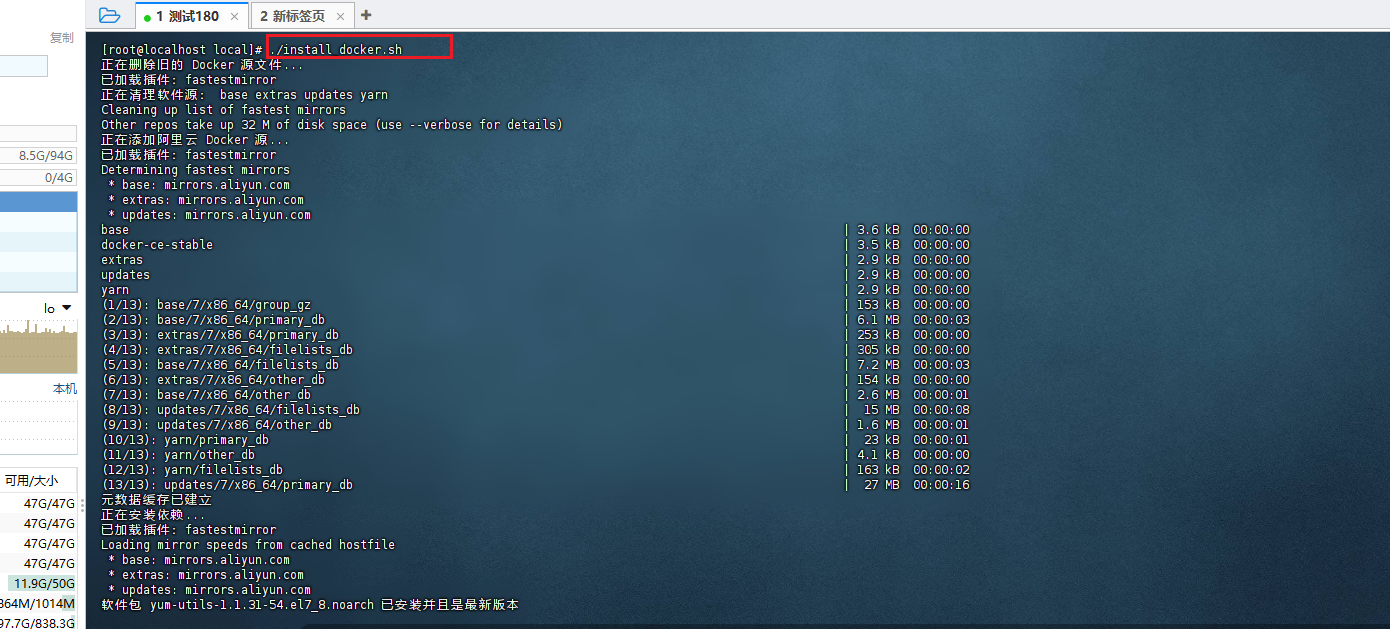Click the 可用/大小 column header
This screenshot has width=1390, height=629.
click(32, 481)
